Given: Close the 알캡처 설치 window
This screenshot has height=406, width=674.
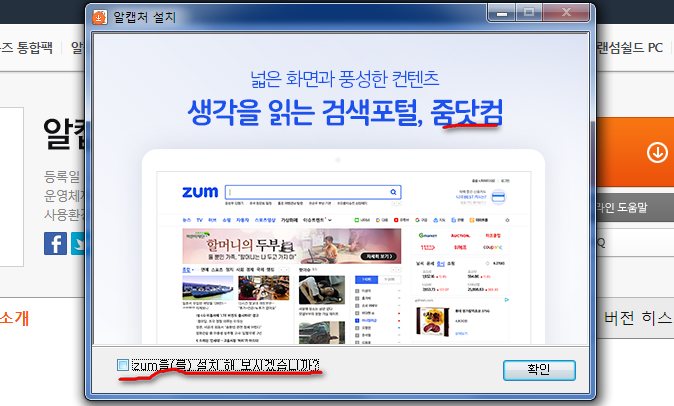Looking at the screenshot, I should coord(566,12).
